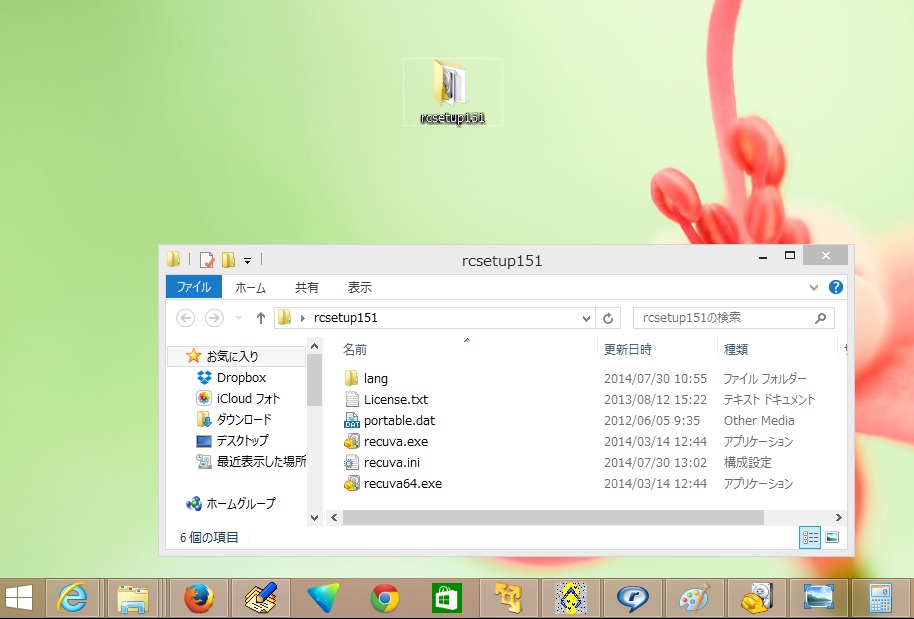Screen dimensions: 914x619
Task: Switch to details view layout
Action: 811,537
